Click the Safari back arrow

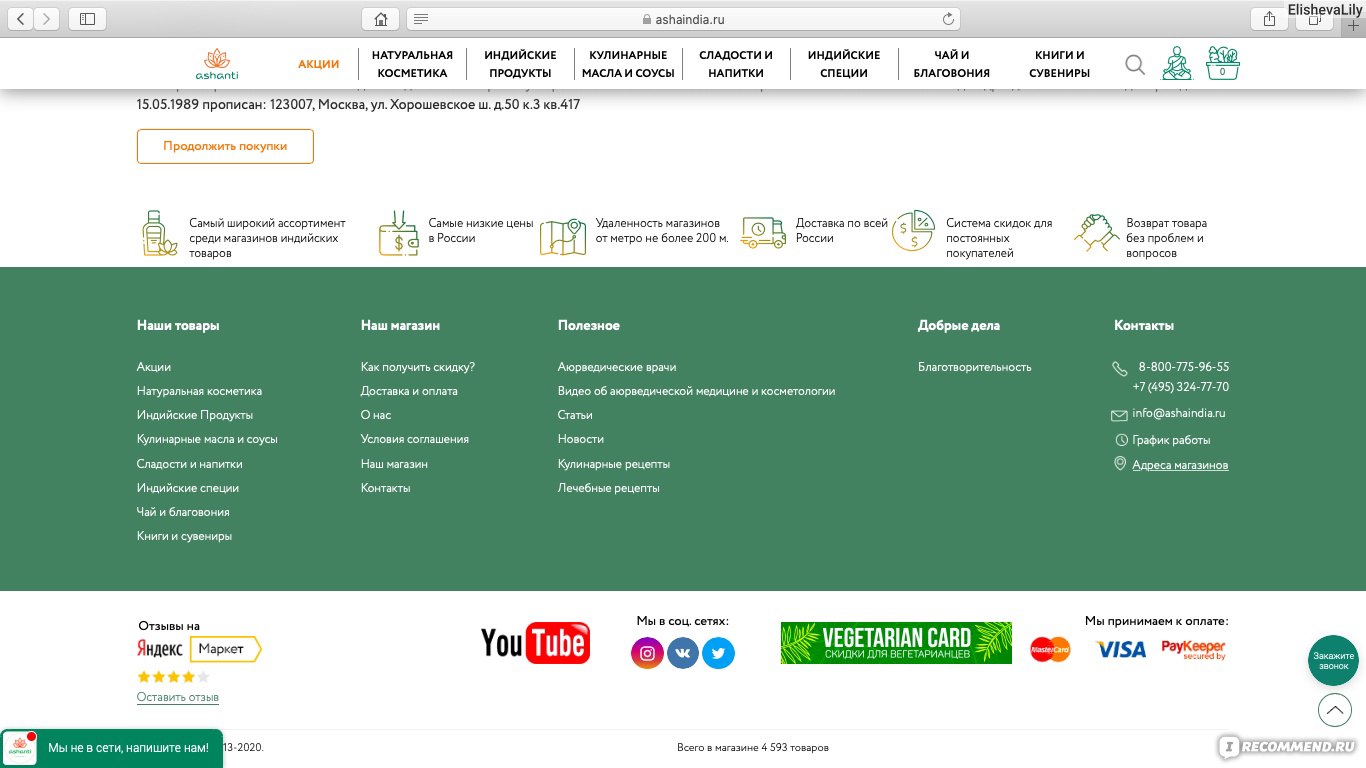pyautogui.click(x=21, y=19)
